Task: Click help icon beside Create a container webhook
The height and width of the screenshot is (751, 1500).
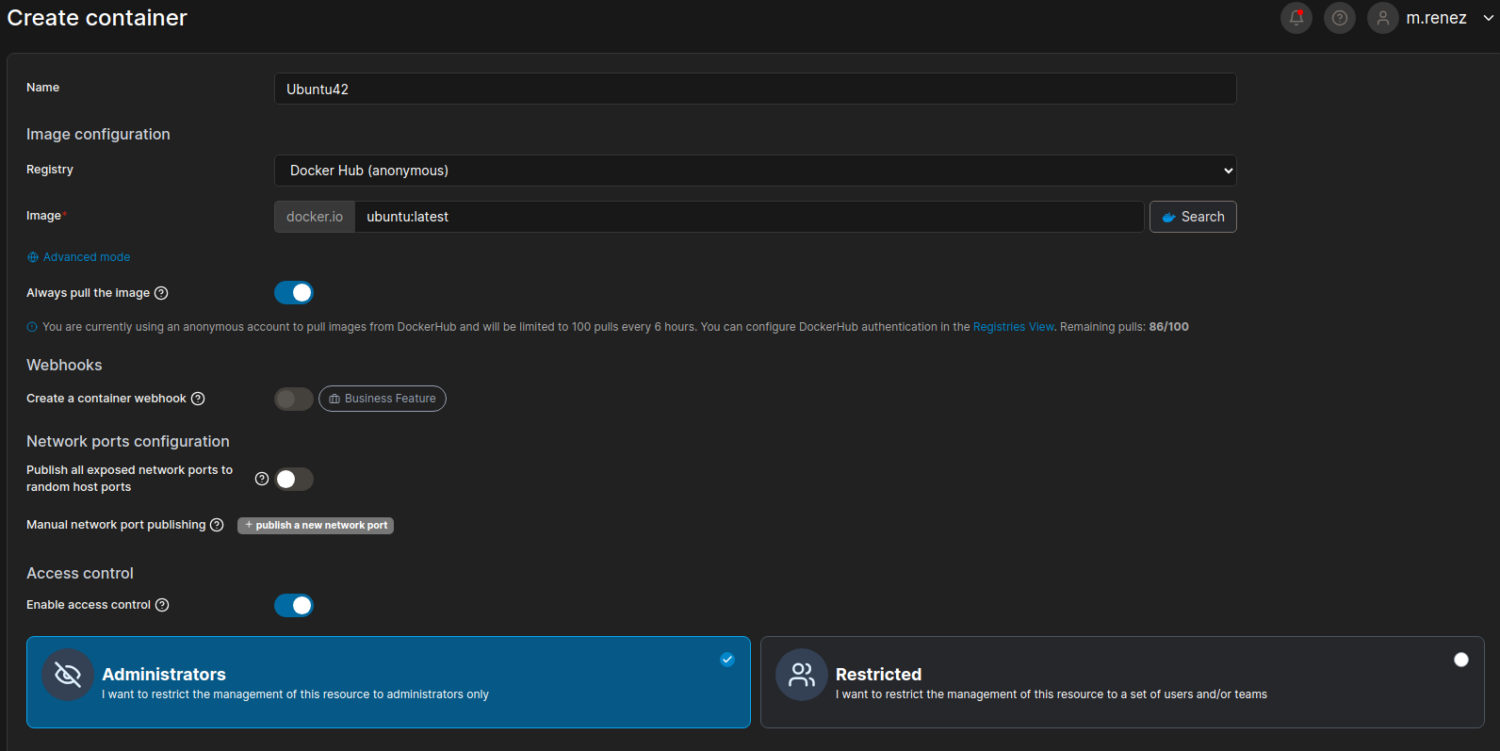Action: [x=198, y=399]
